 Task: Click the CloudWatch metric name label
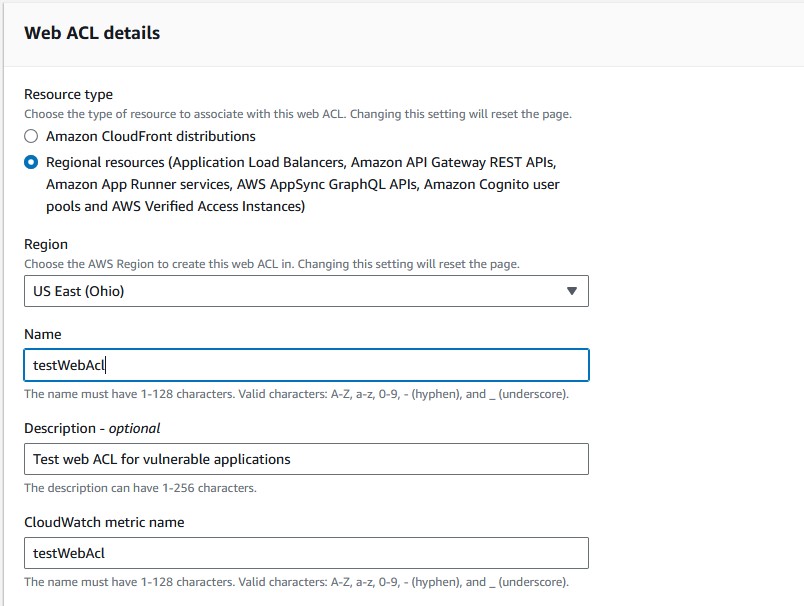point(104,522)
